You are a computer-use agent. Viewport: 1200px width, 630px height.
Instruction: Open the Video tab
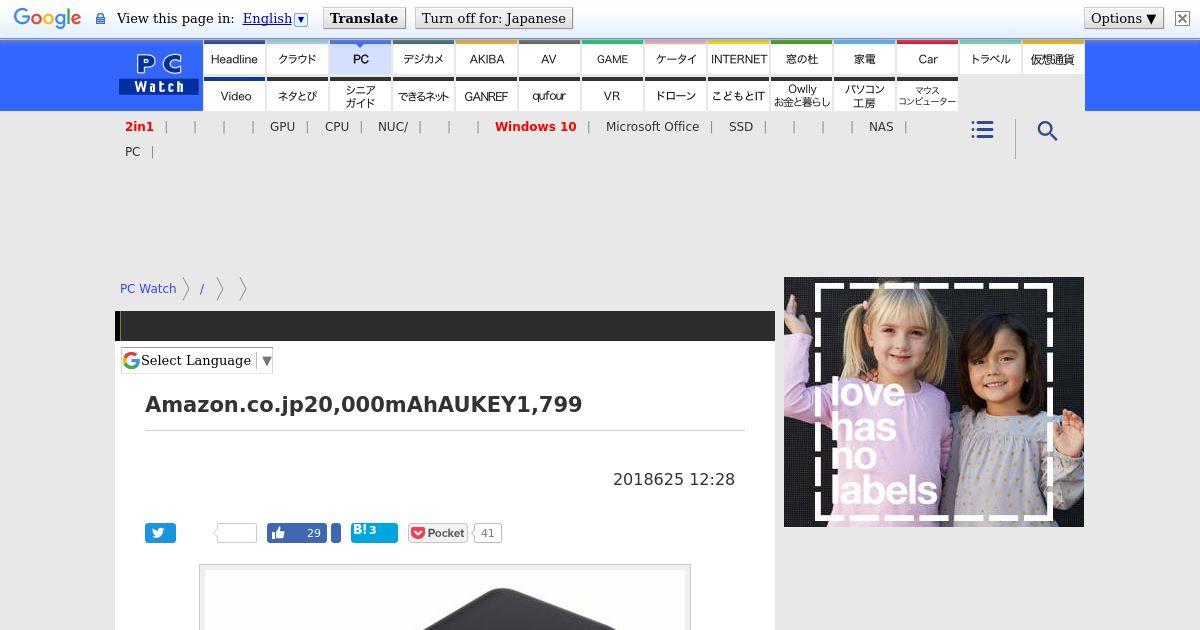click(234, 95)
